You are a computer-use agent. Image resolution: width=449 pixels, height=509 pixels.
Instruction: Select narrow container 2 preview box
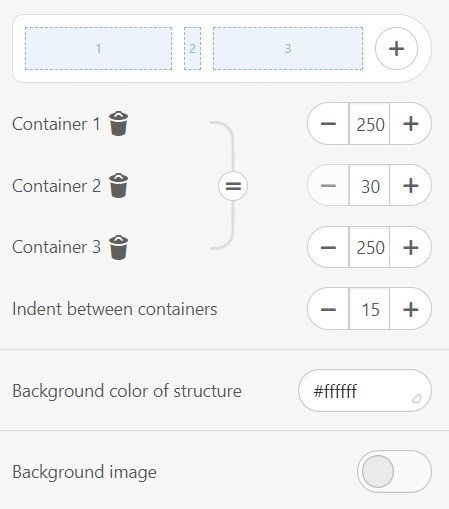click(193, 49)
